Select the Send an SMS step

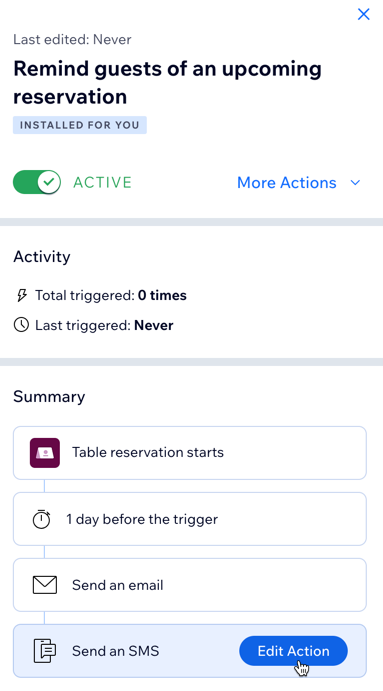(190, 651)
